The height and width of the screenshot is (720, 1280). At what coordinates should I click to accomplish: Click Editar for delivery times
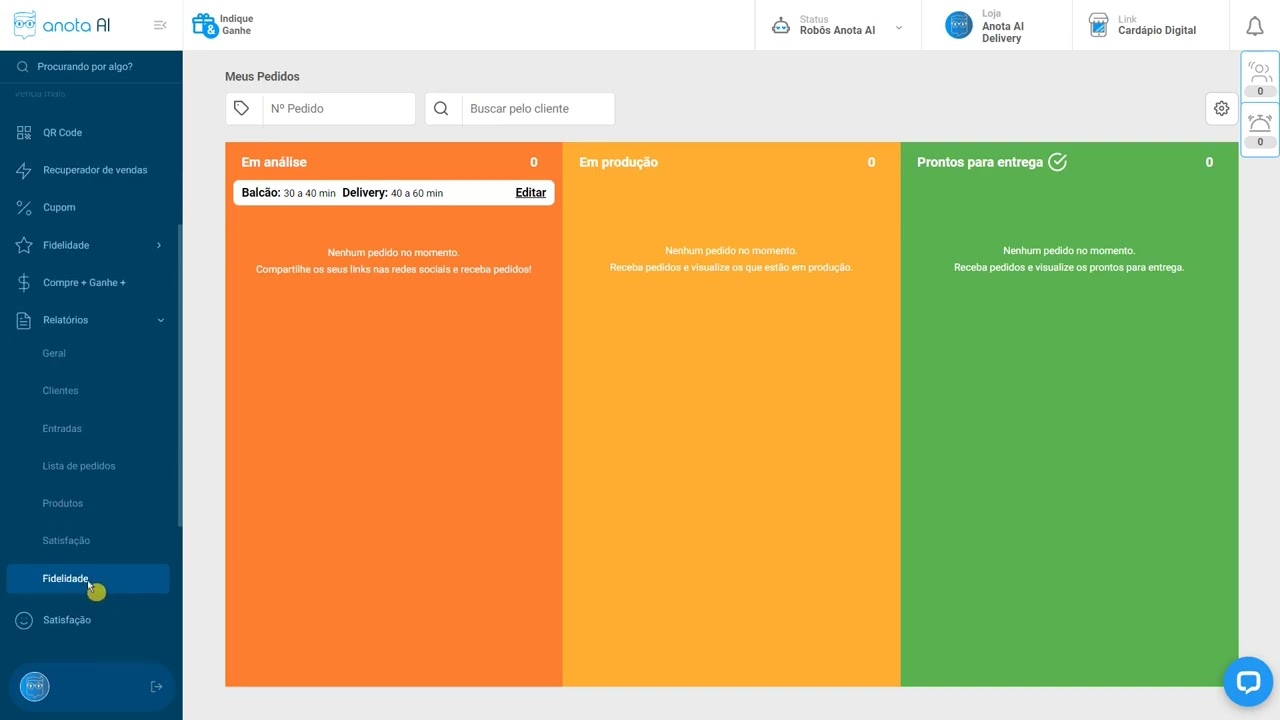(x=530, y=193)
